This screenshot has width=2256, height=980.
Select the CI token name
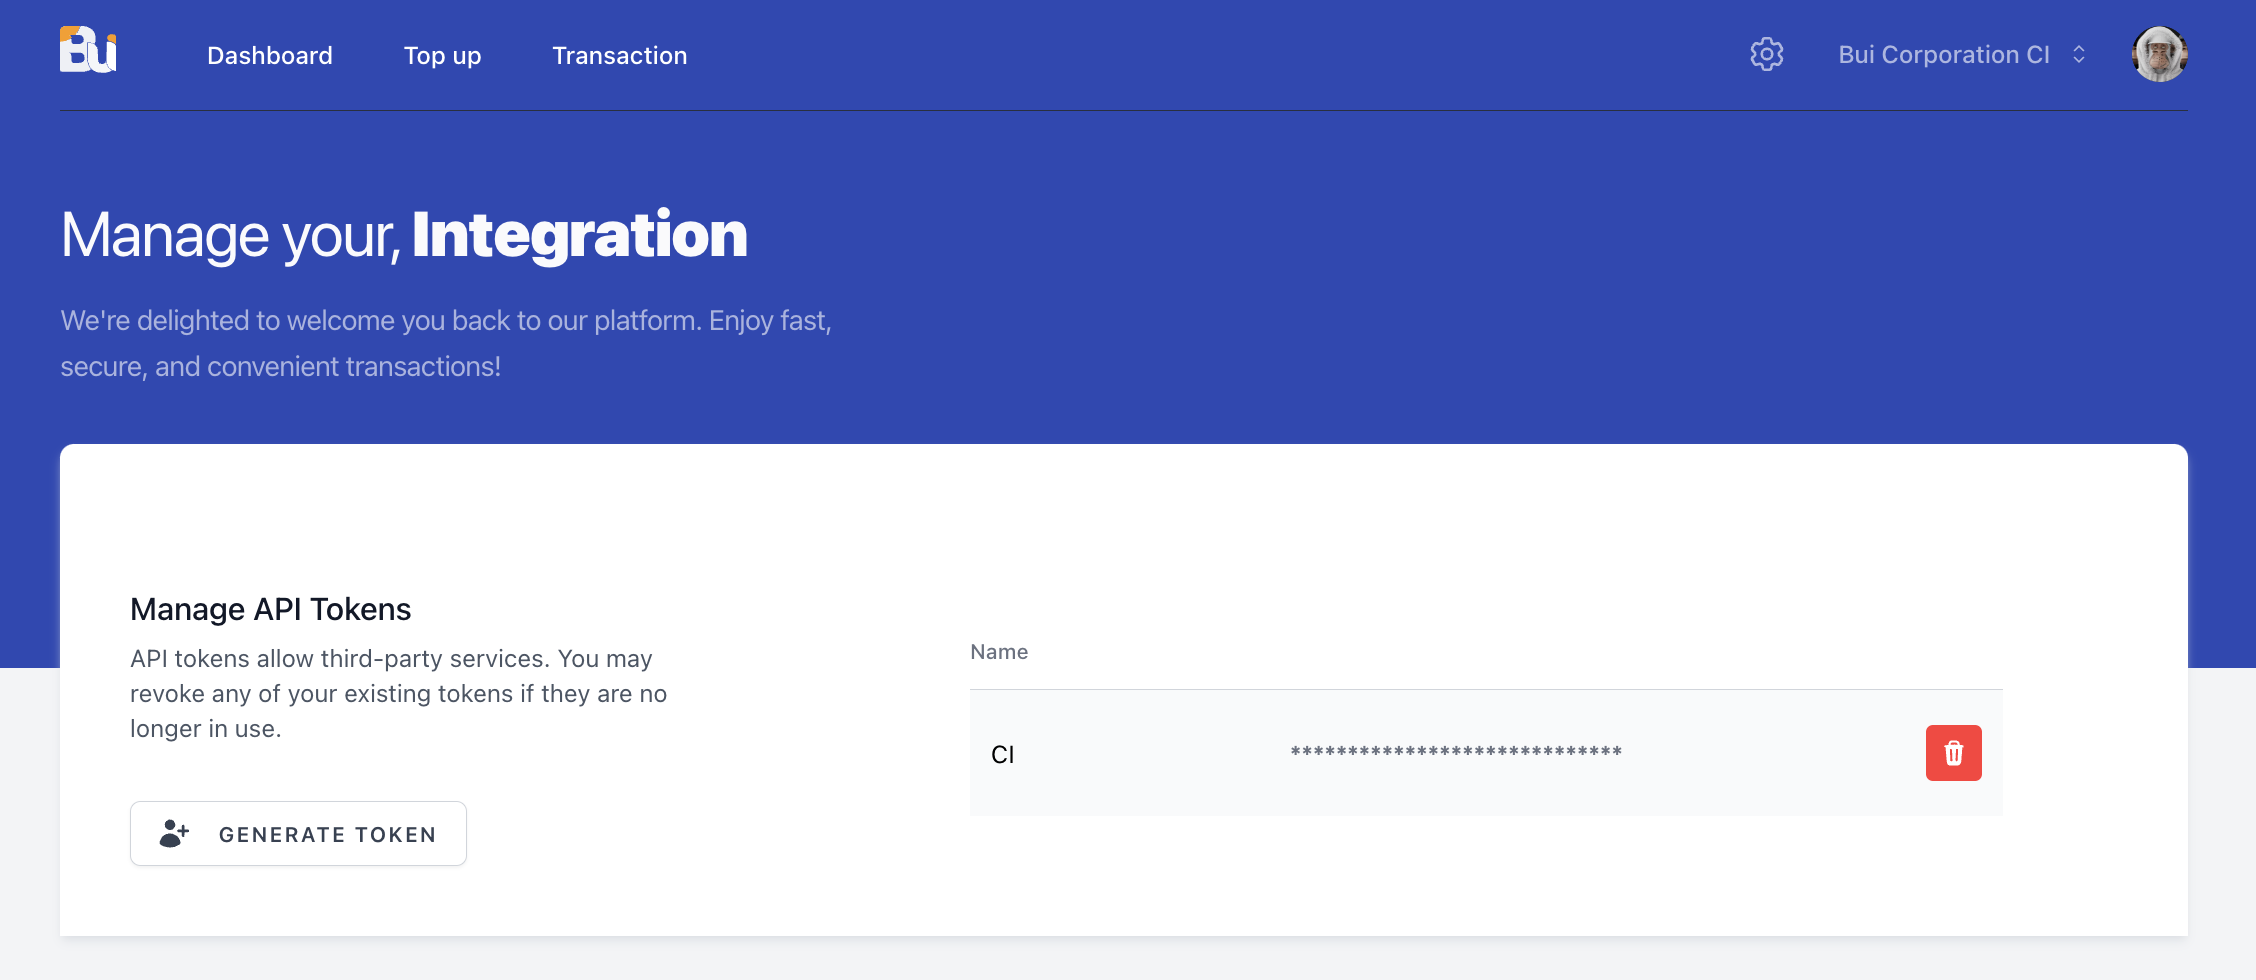1003,755
